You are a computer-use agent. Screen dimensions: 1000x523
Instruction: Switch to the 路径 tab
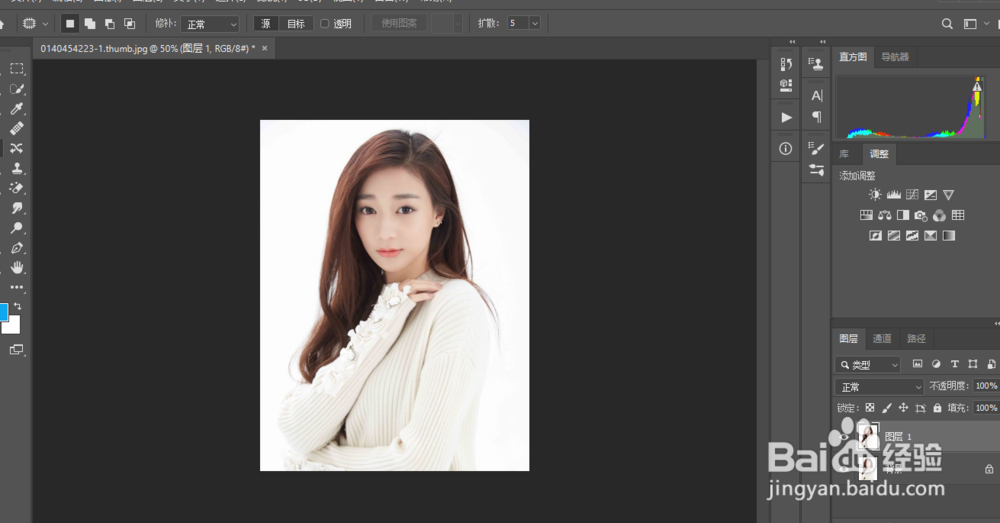point(916,339)
